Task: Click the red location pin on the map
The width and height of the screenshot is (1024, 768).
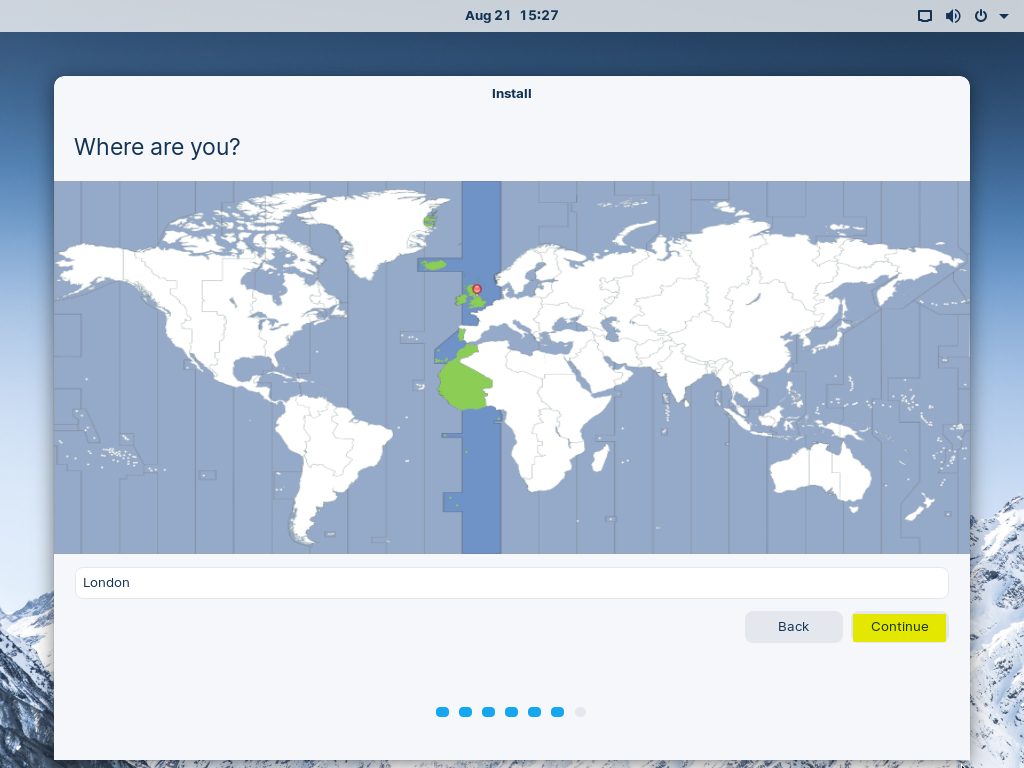Action: [477, 290]
